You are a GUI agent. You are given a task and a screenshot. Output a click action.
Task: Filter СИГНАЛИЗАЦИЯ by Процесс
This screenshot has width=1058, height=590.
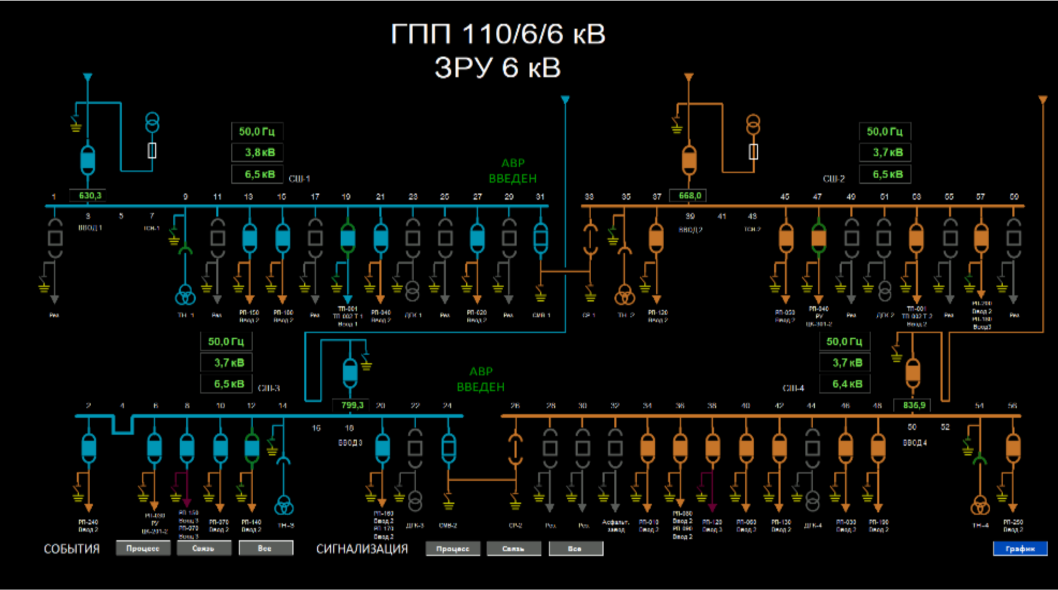(453, 548)
